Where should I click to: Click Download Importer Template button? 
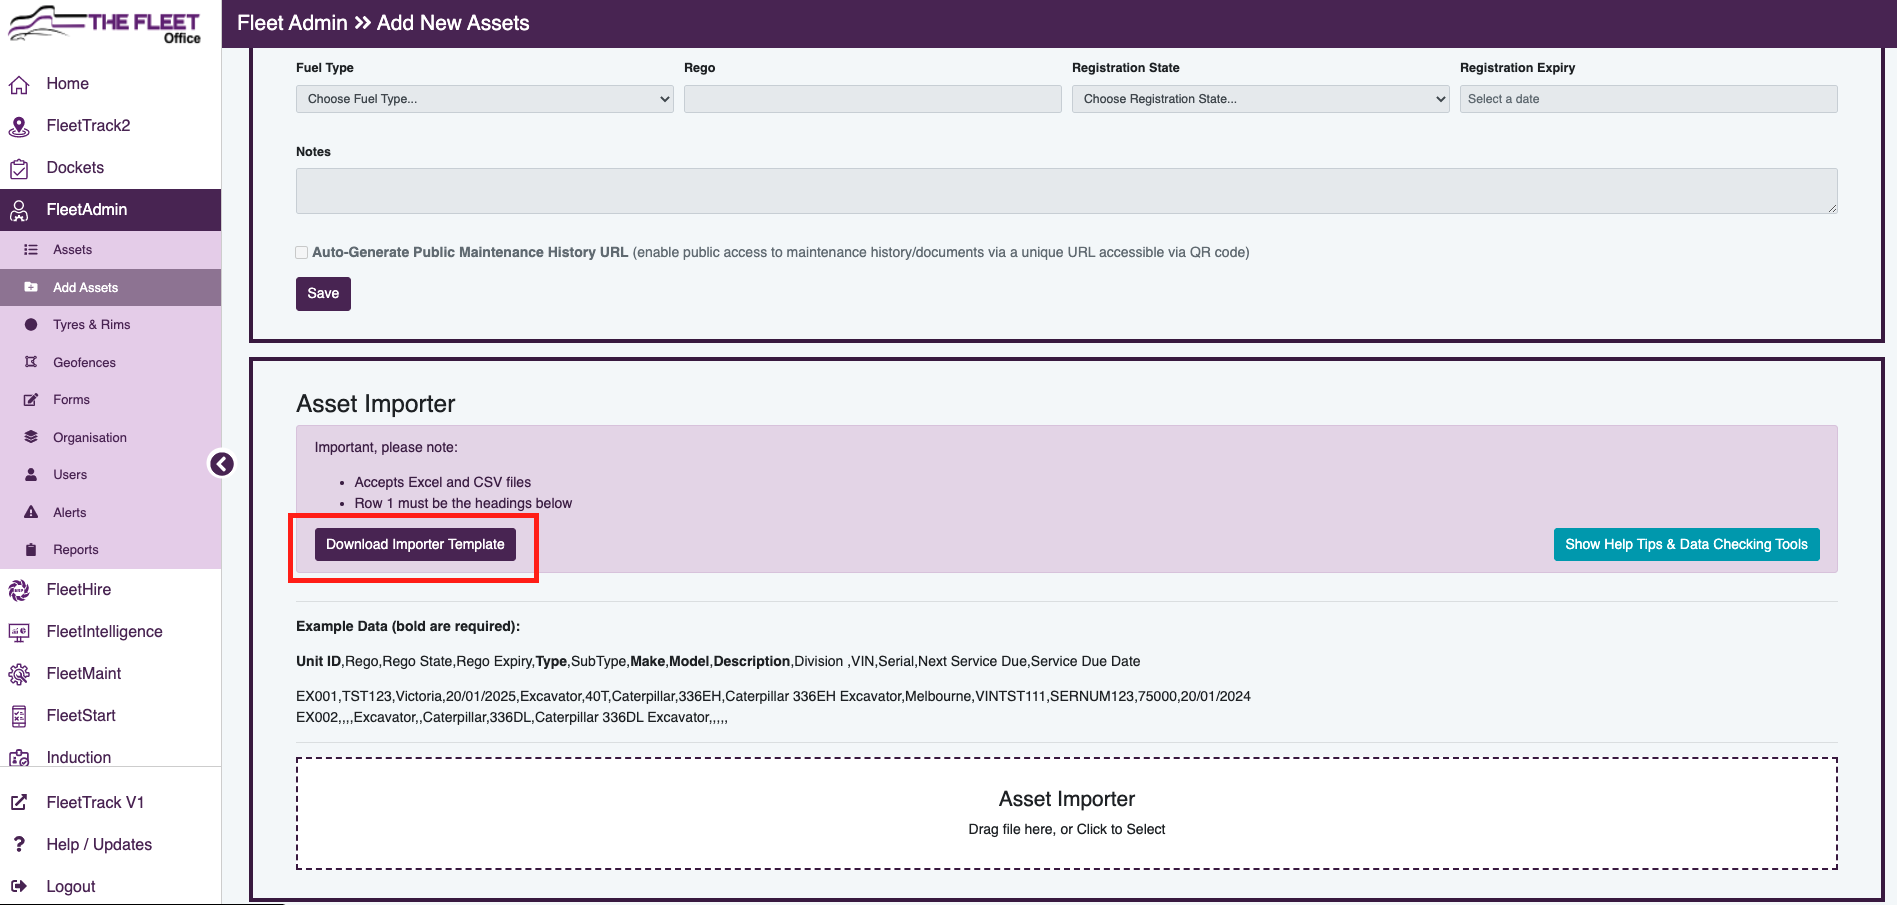(415, 545)
